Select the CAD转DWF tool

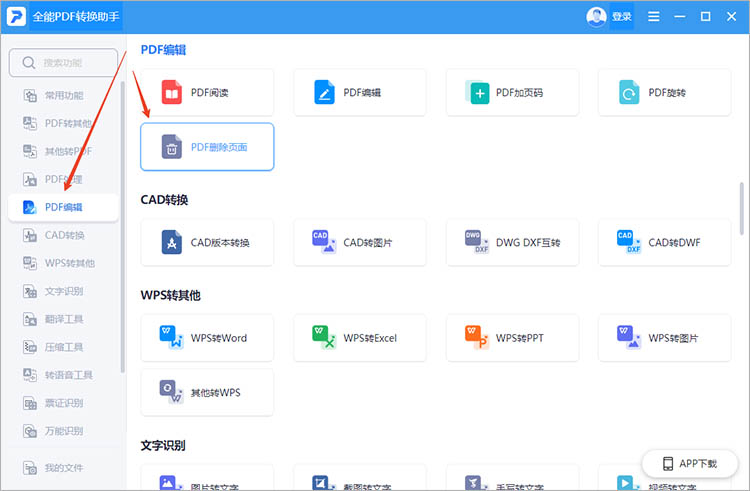click(x=665, y=242)
